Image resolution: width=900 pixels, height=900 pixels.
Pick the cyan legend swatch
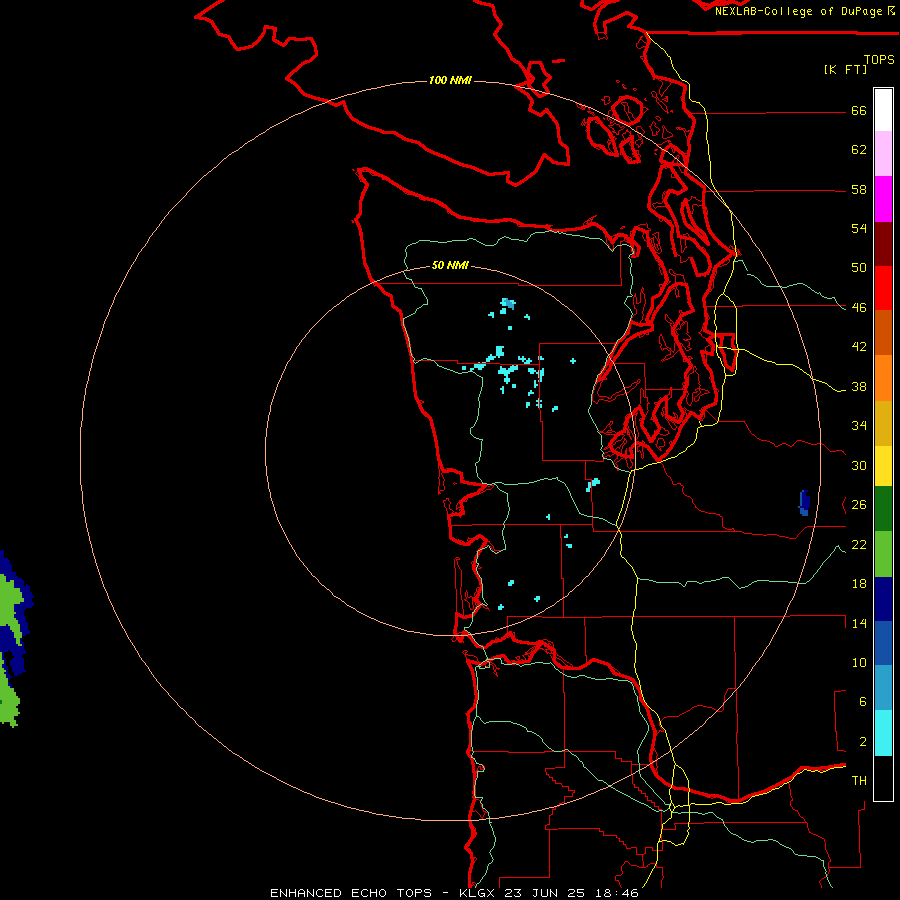(883, 733)
